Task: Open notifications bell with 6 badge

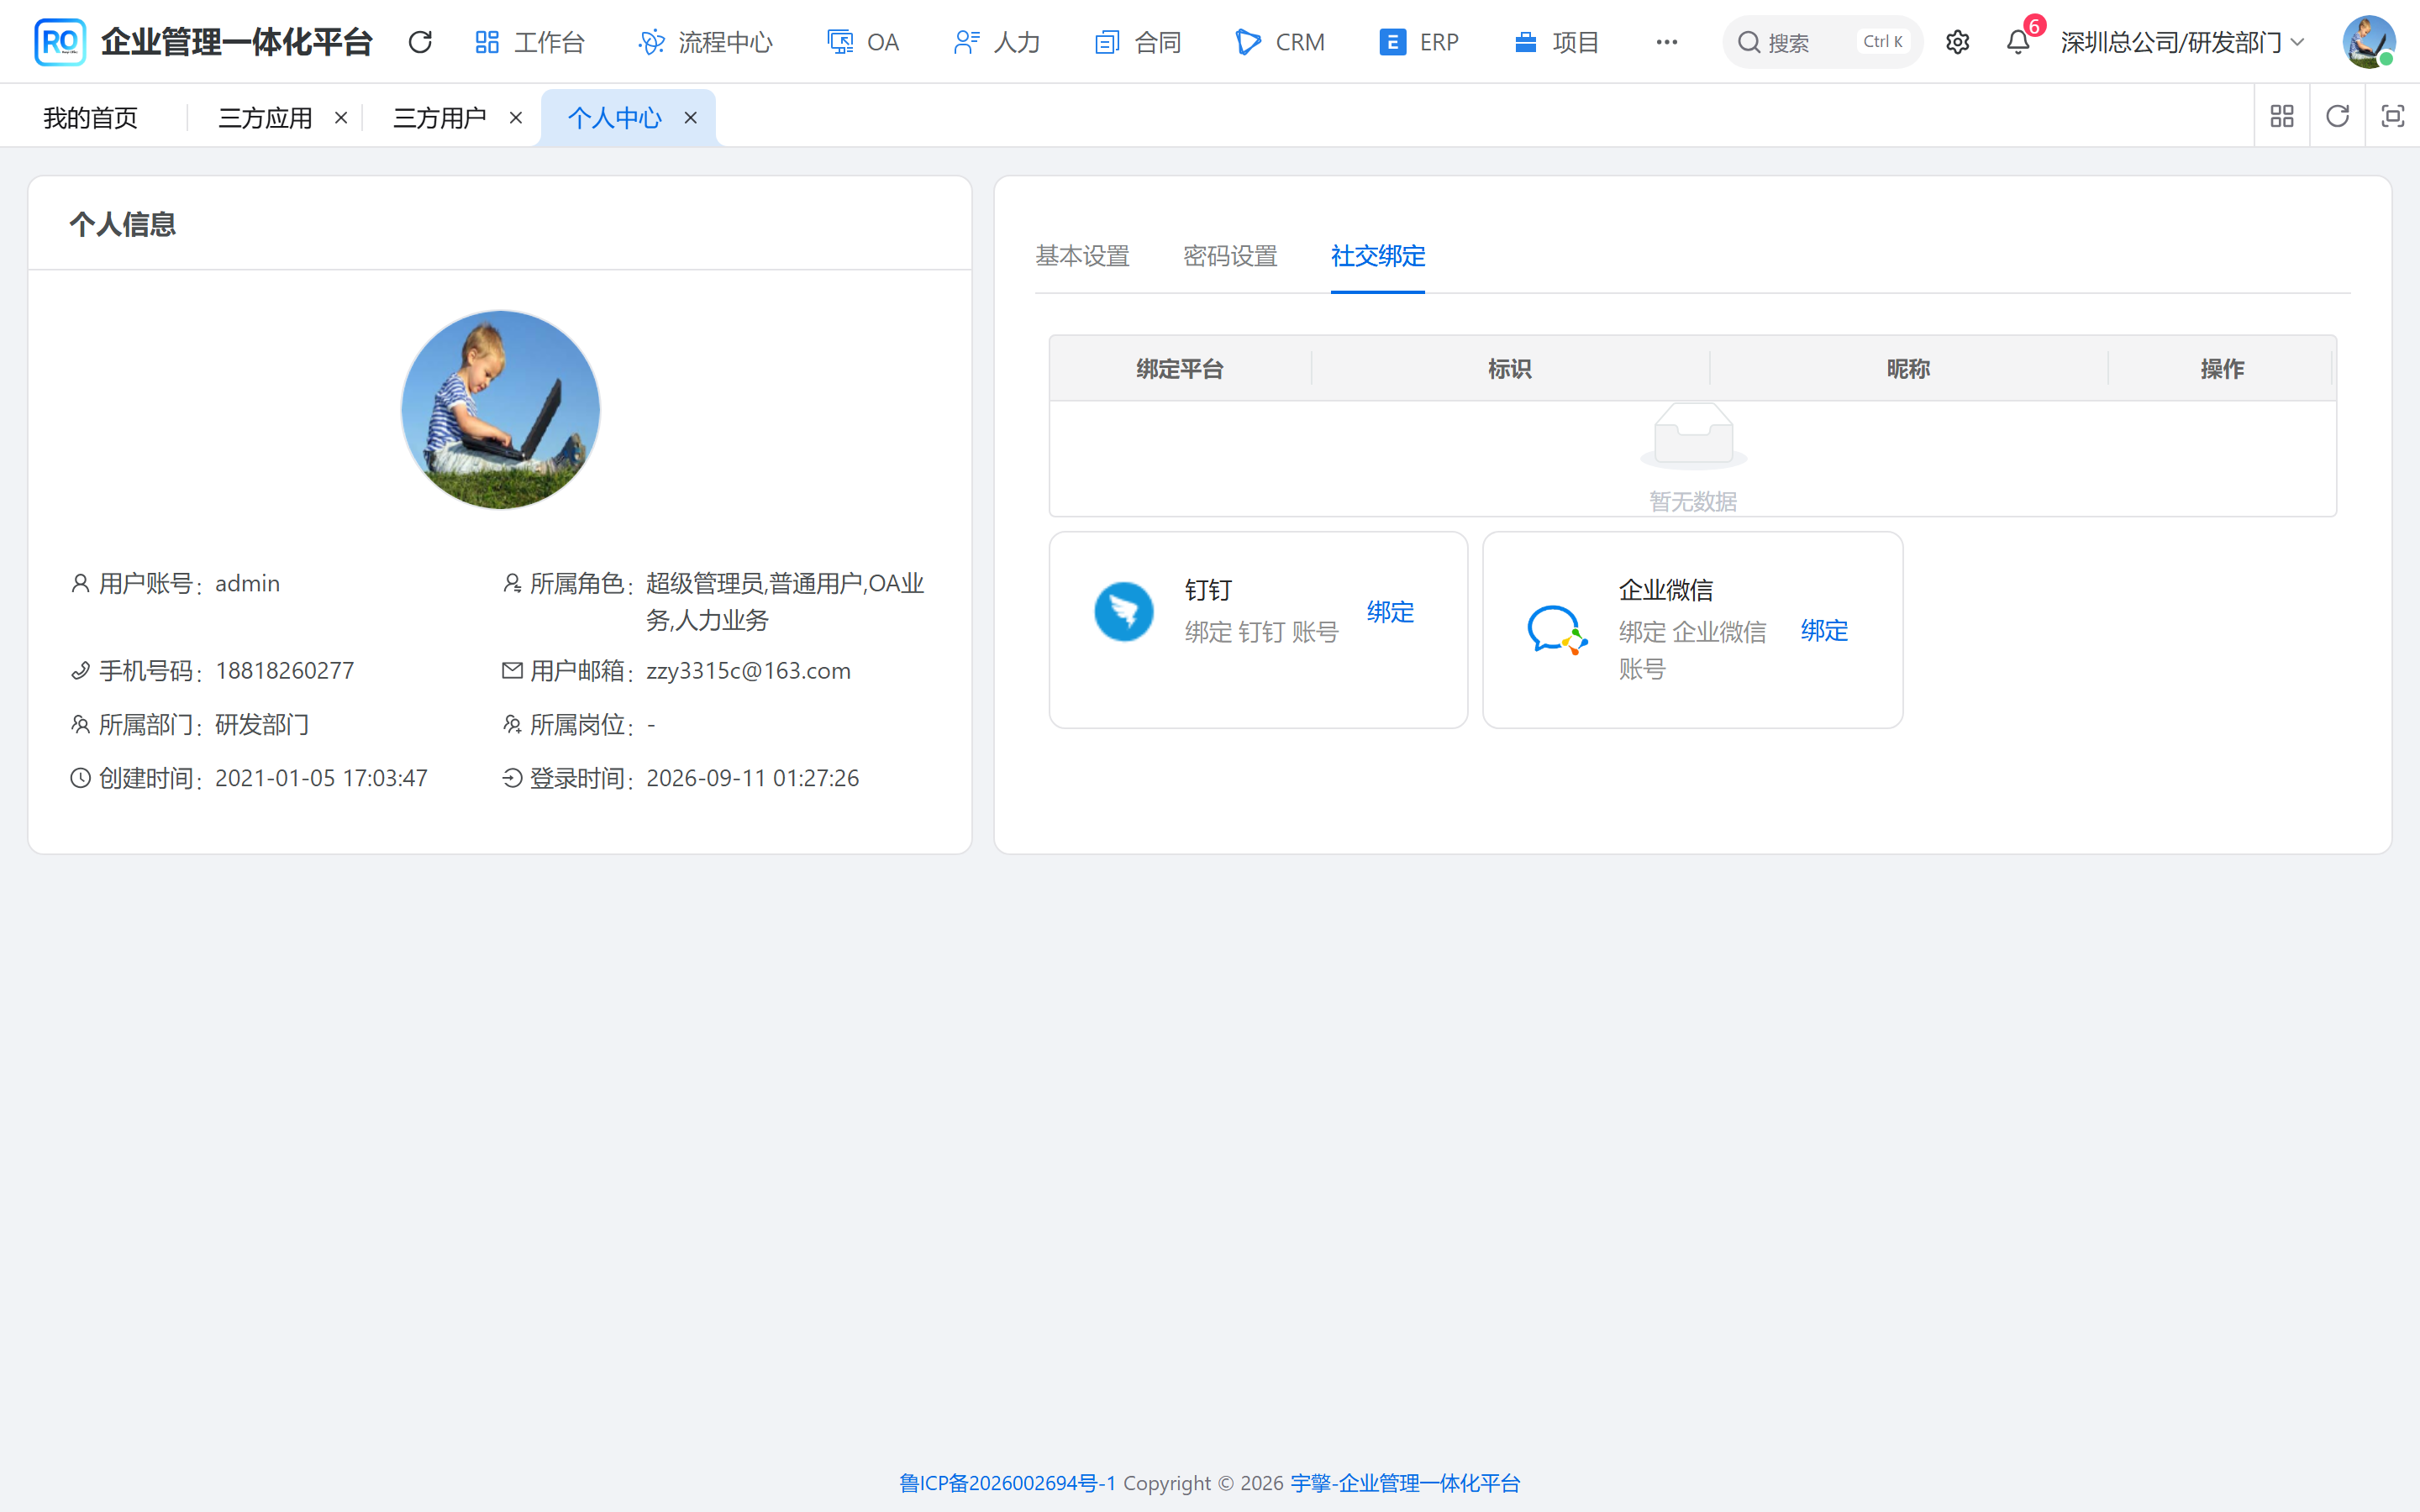Action: (2018, 42)
